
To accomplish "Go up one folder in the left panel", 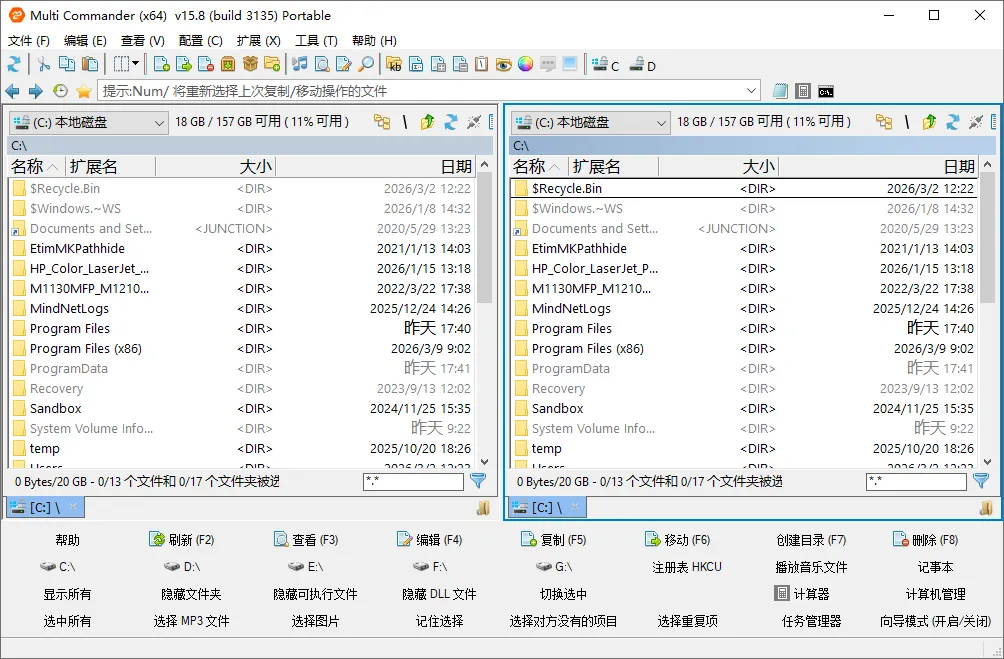I will point(428,122).
